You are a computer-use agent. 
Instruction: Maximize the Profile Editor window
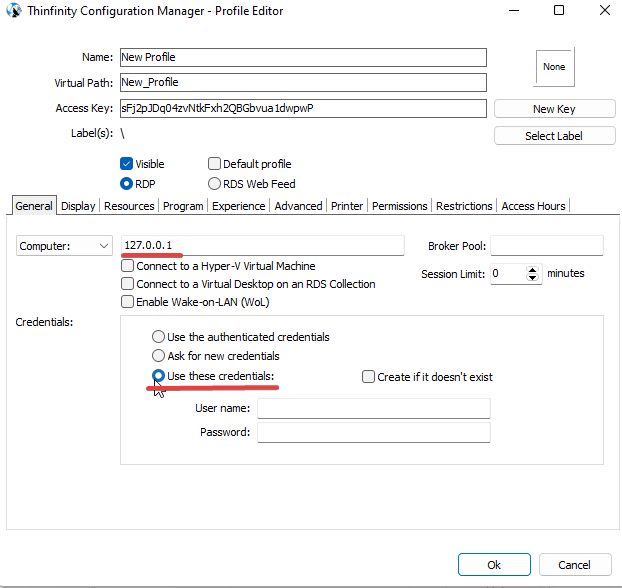(x=559, y=10)
